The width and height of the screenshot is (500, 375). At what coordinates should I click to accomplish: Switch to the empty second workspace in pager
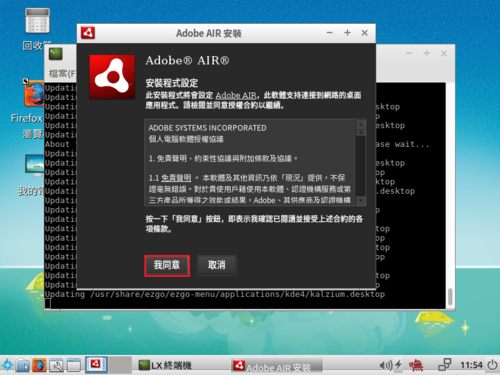(120, 365)
